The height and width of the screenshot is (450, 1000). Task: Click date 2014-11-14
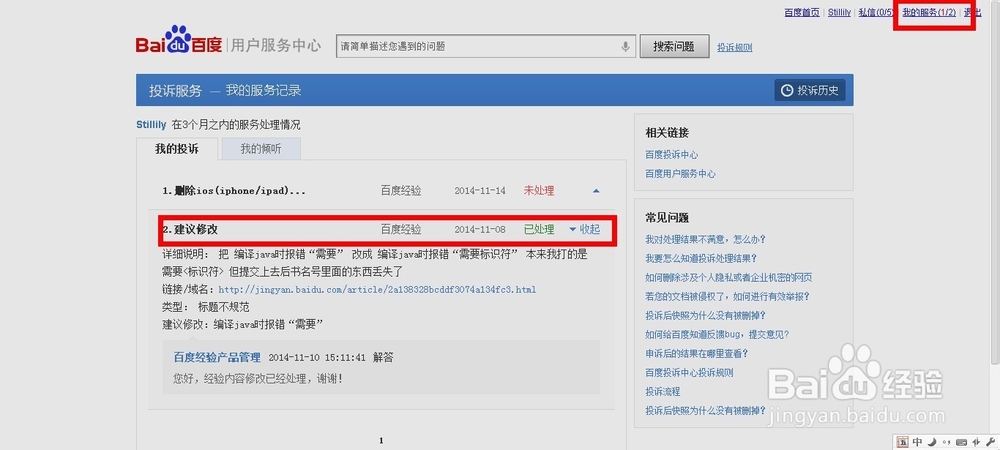(480, 191)
